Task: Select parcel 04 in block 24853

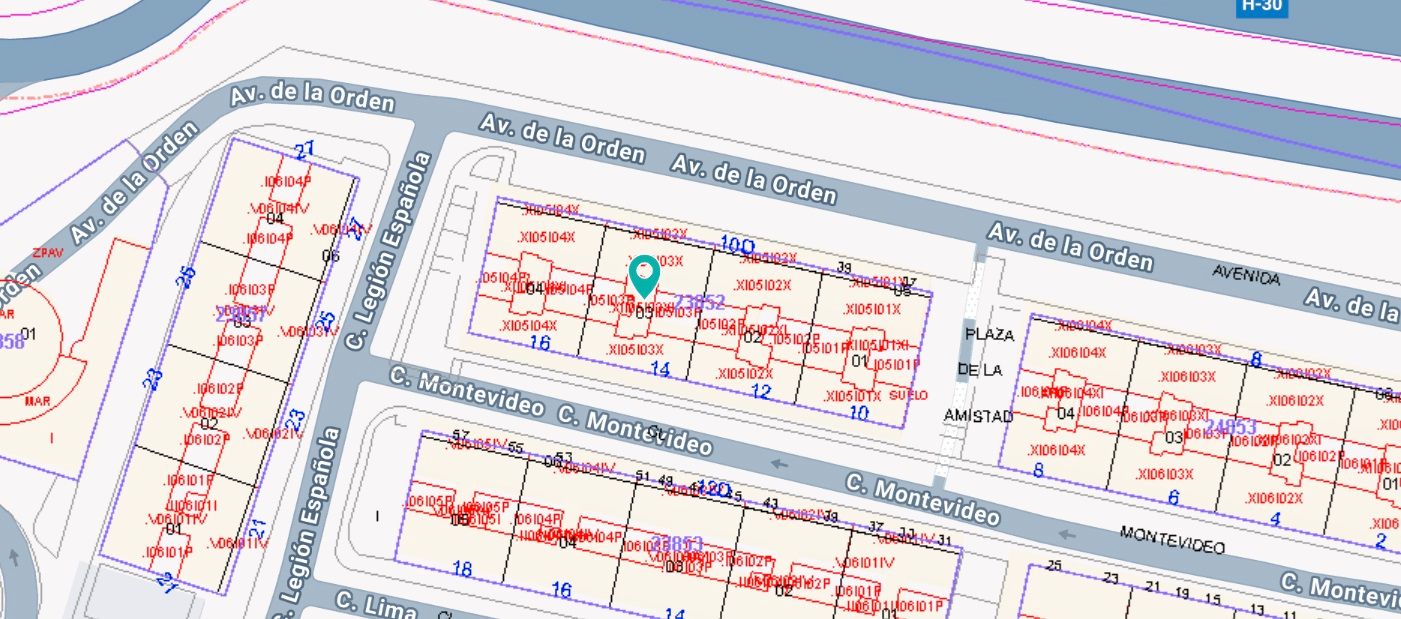Action: pyautogui.click(x=1065, y=413)
